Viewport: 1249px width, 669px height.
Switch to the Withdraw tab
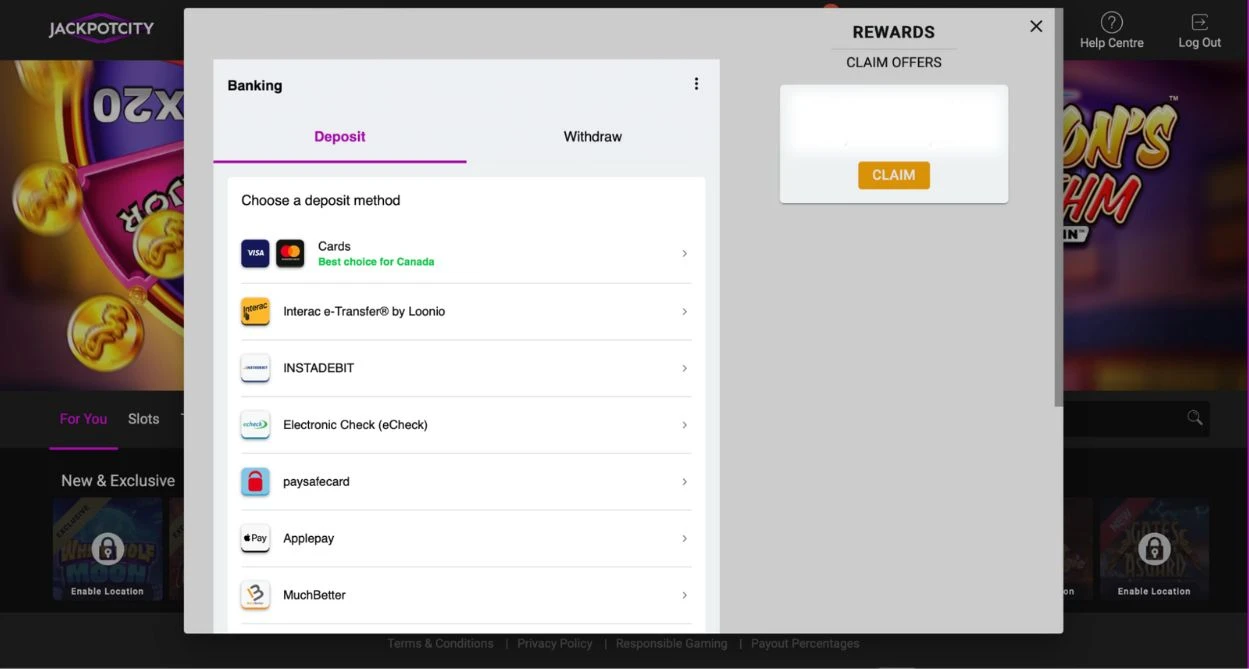593,137
